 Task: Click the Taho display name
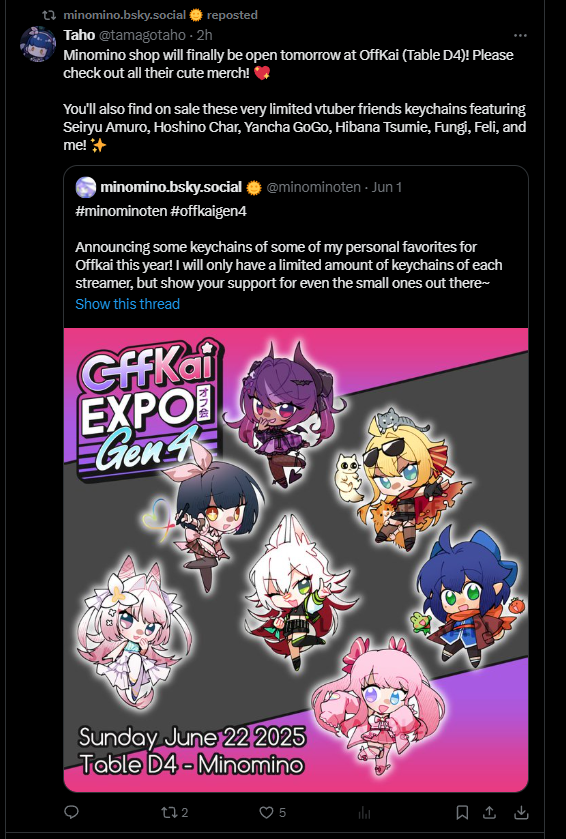79,35
